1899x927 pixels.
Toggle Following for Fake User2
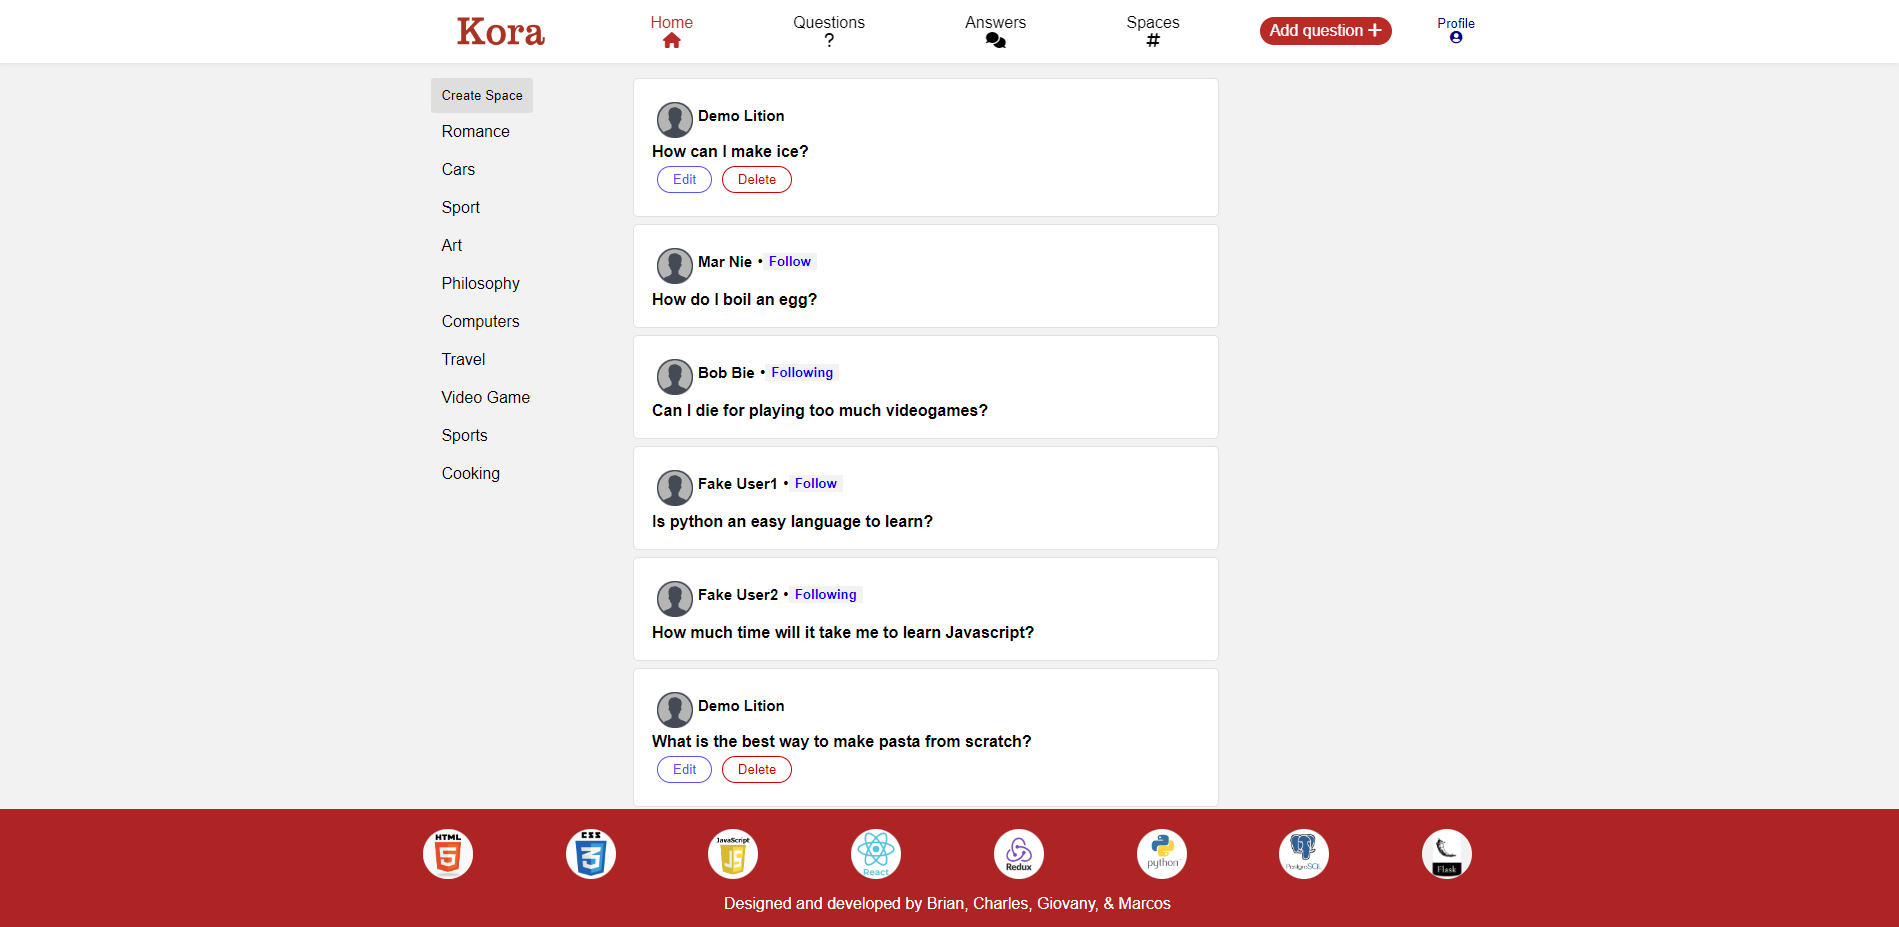[825, 595]
